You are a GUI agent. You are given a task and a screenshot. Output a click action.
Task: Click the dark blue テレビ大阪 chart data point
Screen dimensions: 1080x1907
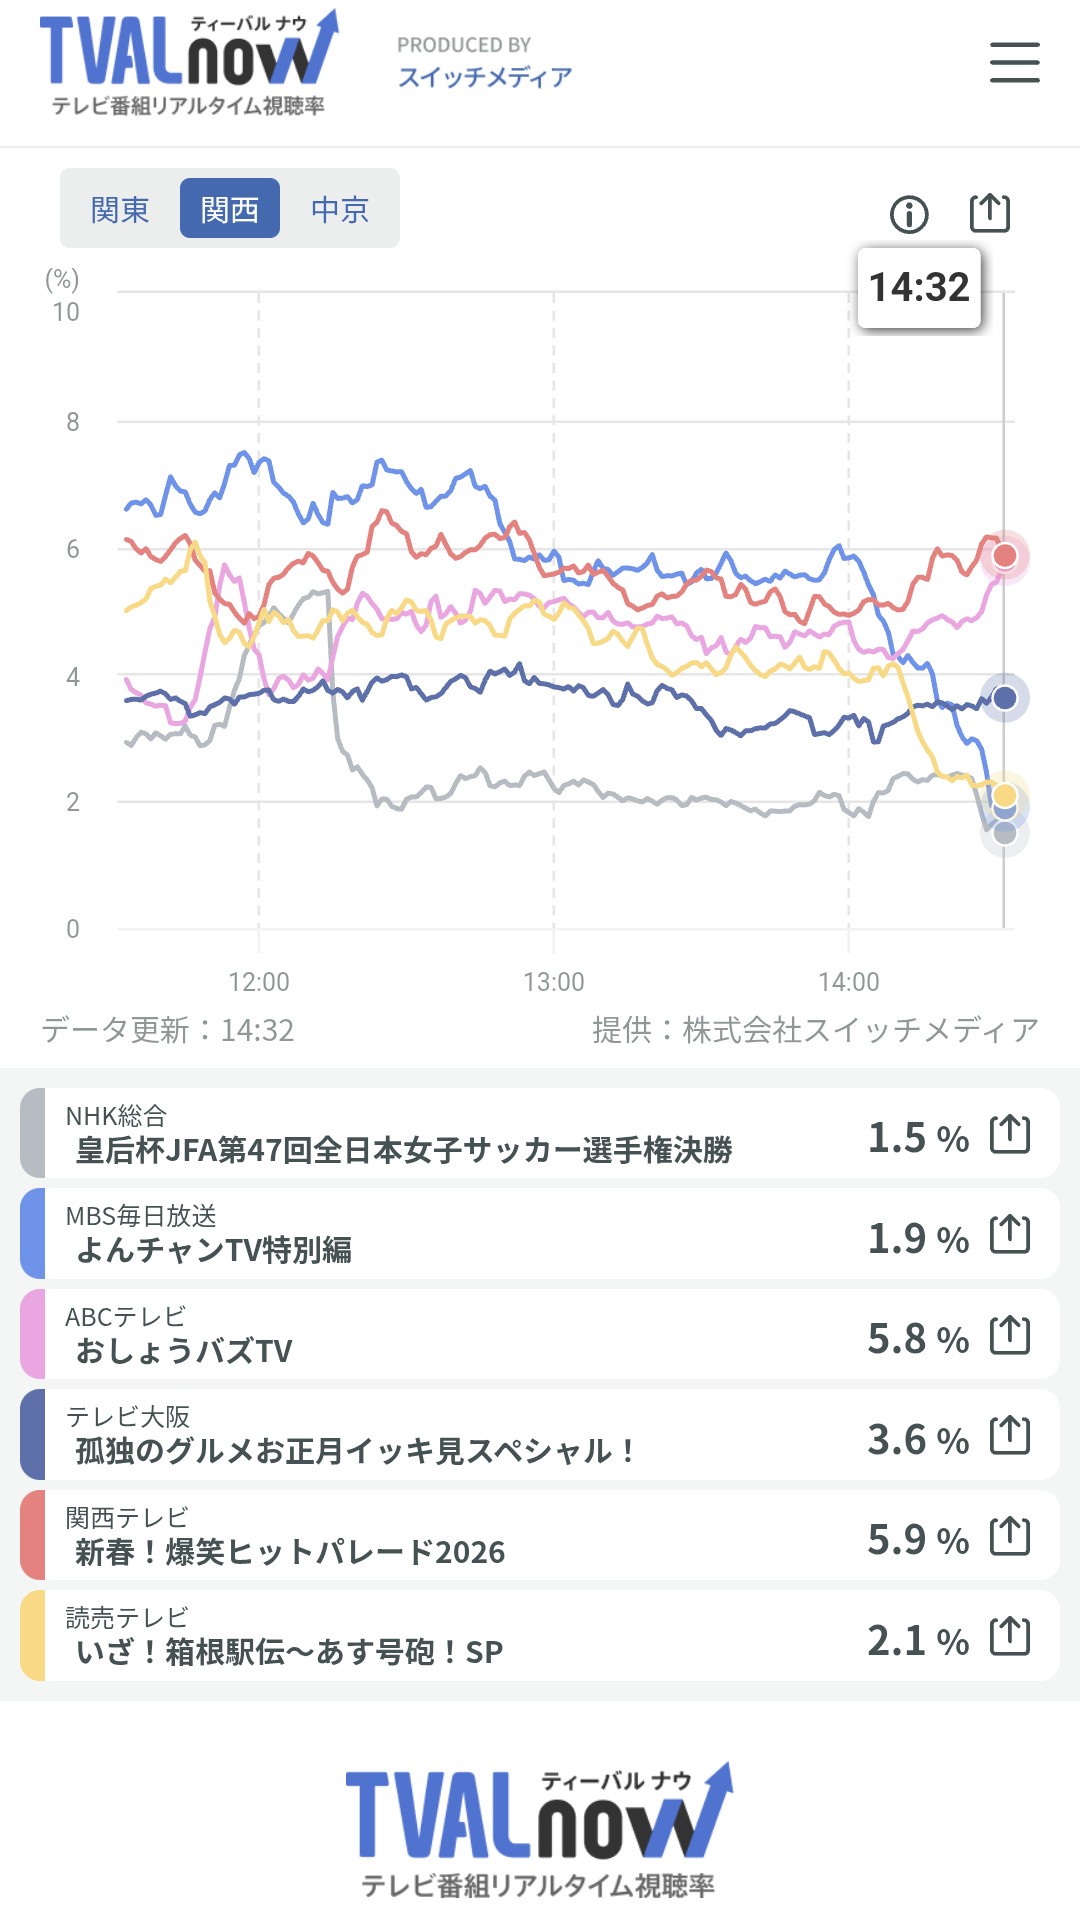point(1004,697)
